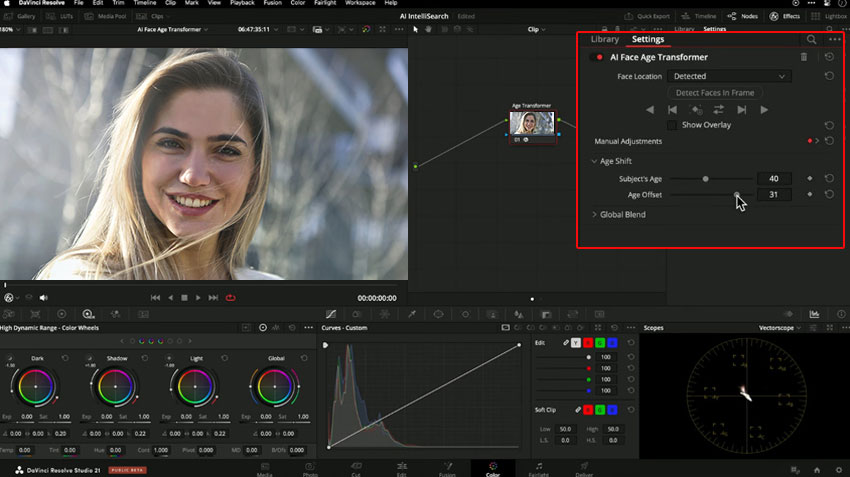Click the Shadow color wheel

(115, 386)
